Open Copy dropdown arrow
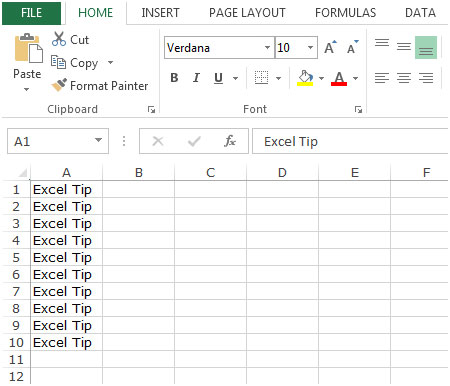The image size is (450, 386). pos(110,62)
